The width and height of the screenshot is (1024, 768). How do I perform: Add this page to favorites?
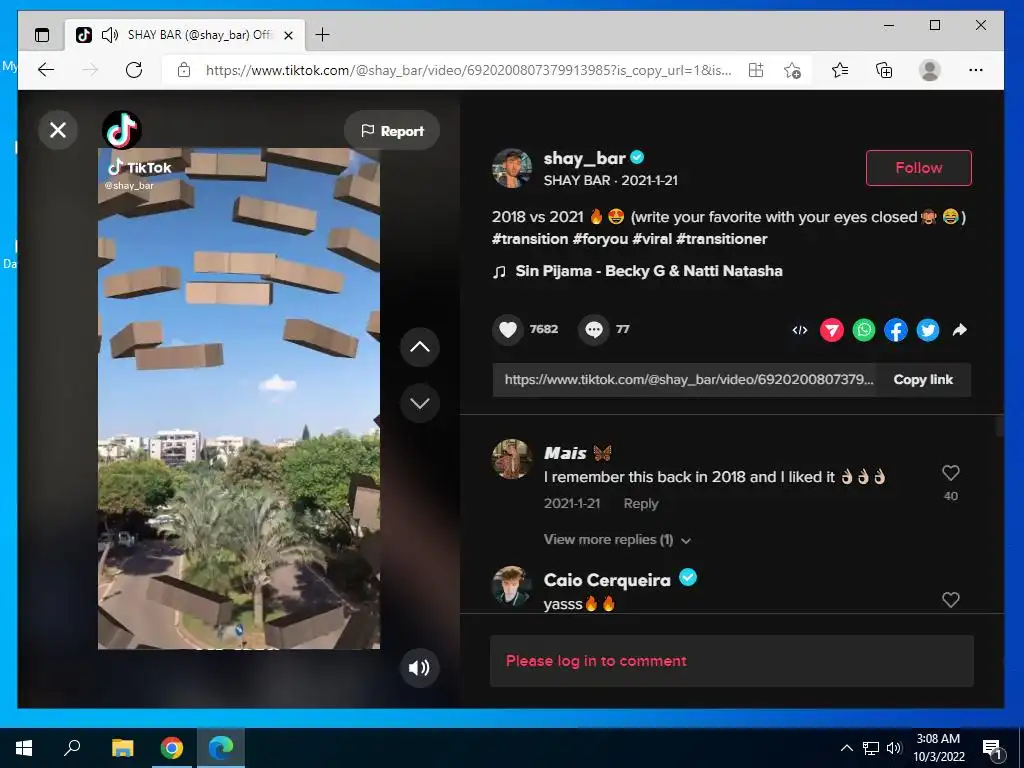792,70
